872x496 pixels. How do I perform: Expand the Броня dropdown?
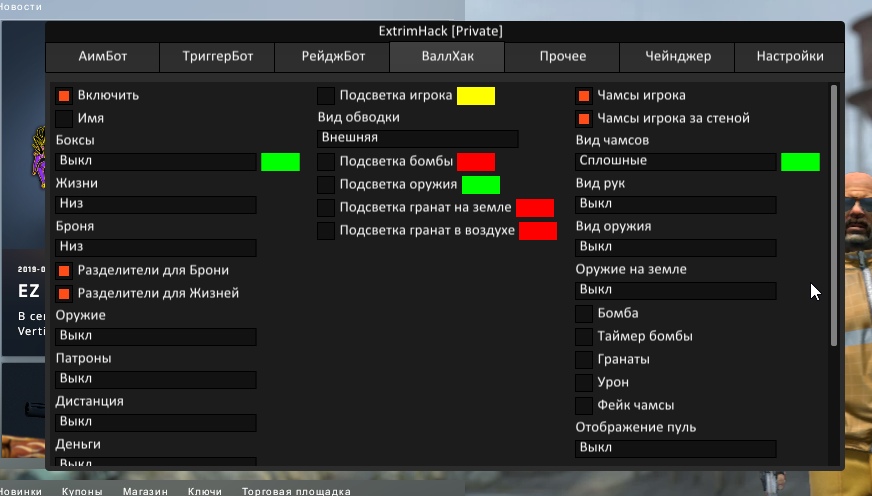(x=156, y=247)
